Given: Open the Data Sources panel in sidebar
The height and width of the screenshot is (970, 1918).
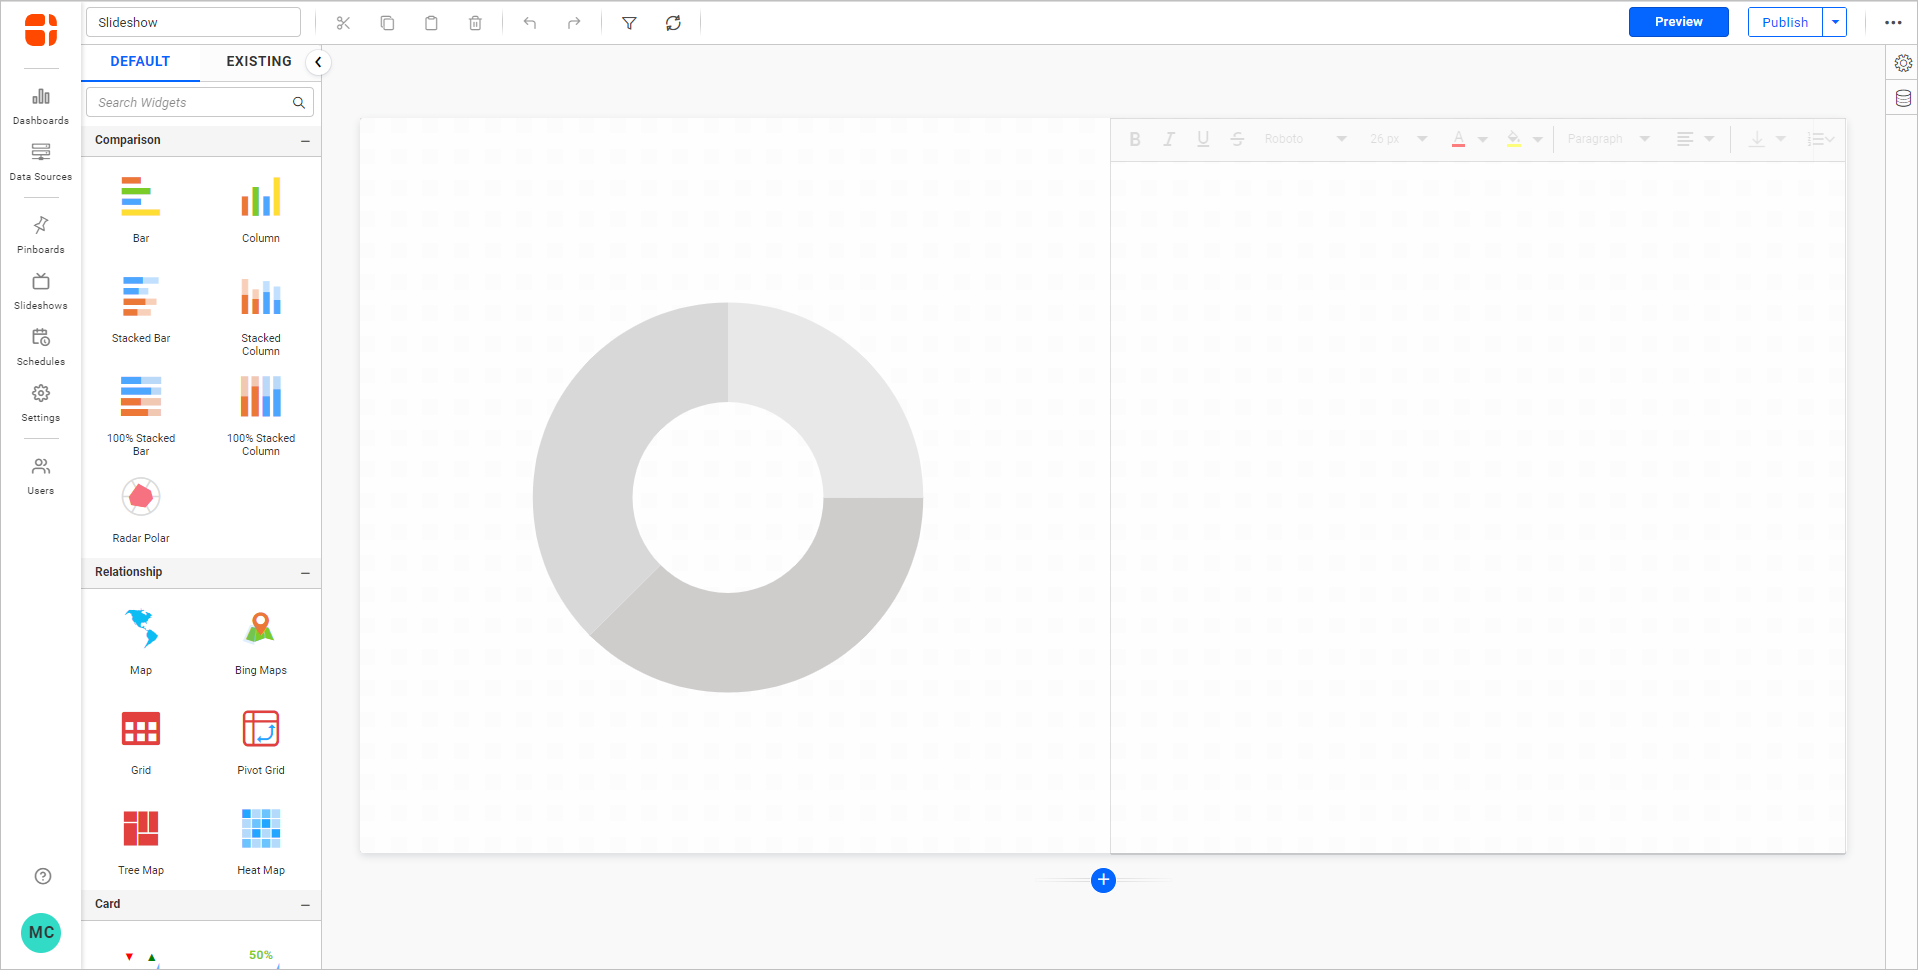Looking at the screenshot, I should [40, 160].
